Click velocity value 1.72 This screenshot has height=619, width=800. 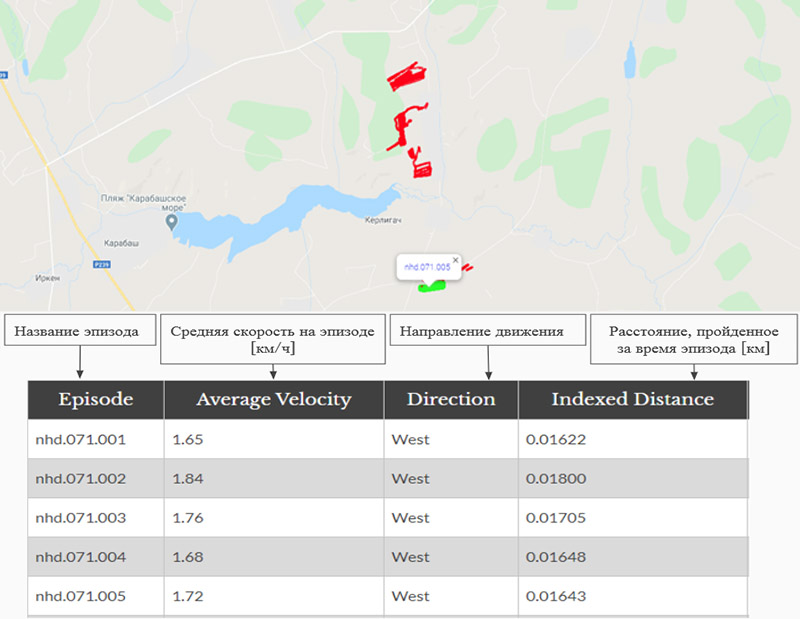[x=188, y=596]
